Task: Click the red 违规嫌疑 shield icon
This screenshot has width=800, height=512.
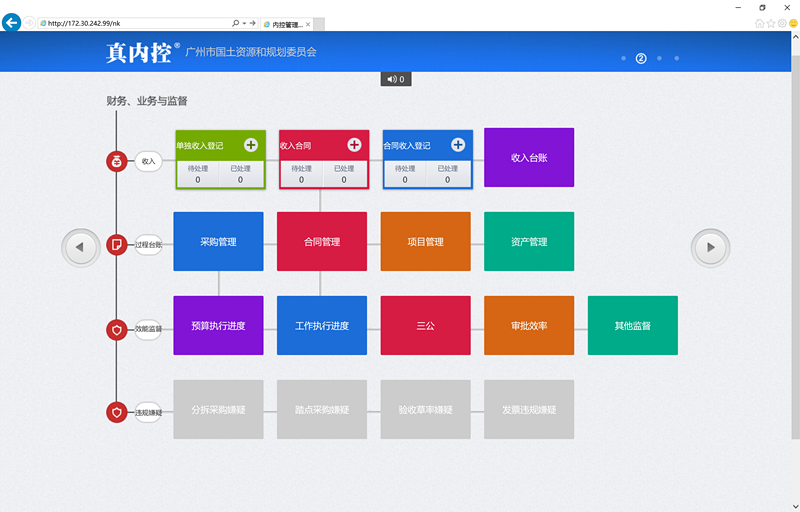Action: tap(117, 412)
